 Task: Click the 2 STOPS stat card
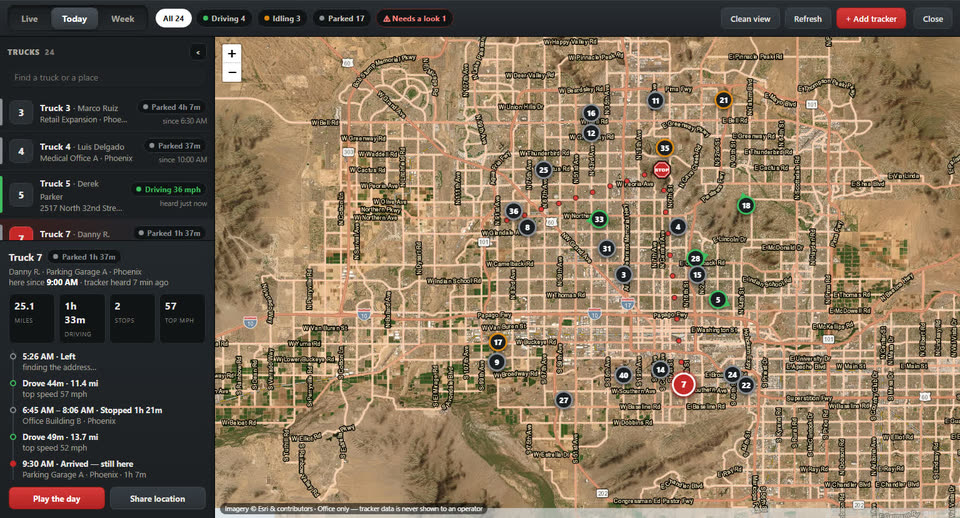pyautogui.click(x=132, y=318)
